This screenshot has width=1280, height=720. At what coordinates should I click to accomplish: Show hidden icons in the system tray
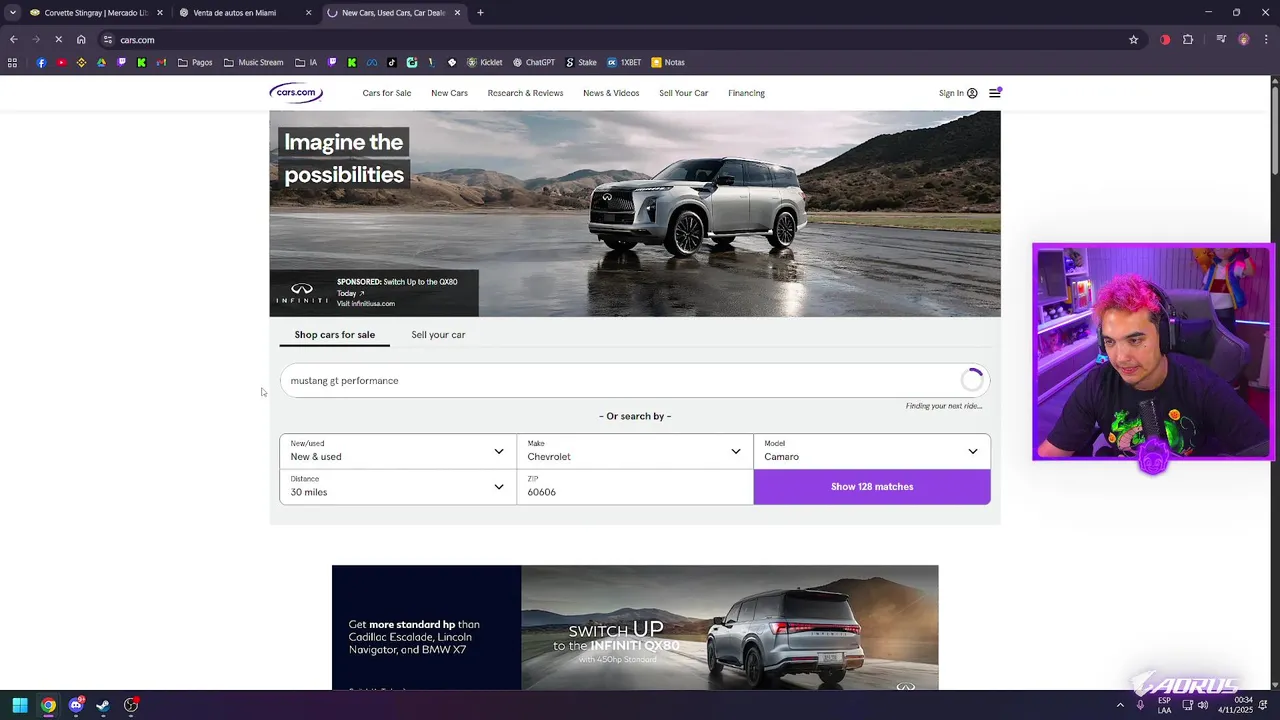[1122, 705]
